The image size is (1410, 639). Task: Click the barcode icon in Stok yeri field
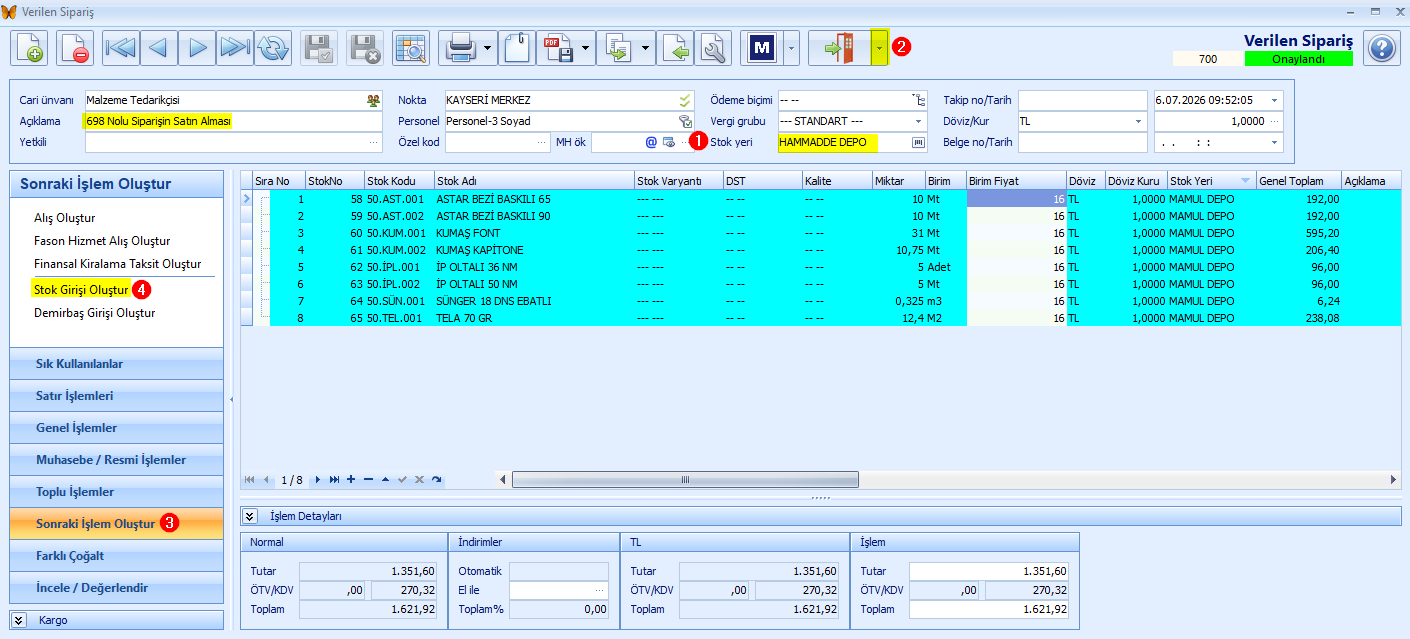918,142
